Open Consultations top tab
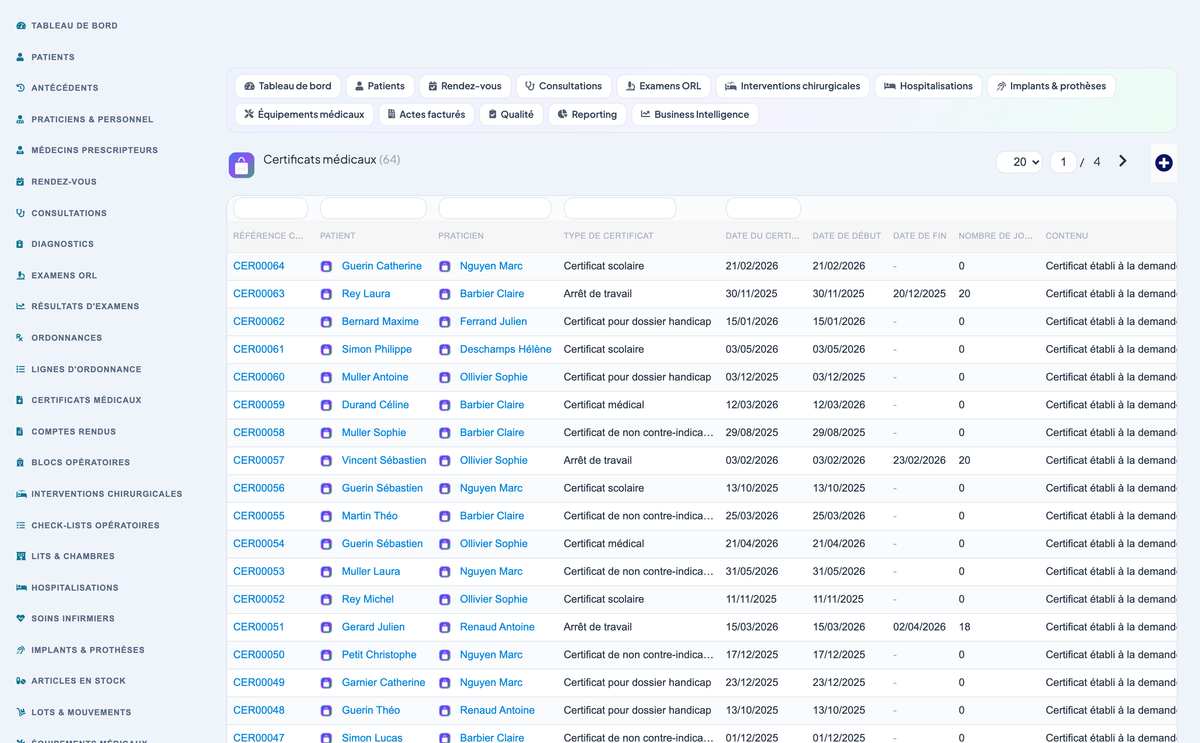The image size is (1200, 743). click(x=564, y=86)
